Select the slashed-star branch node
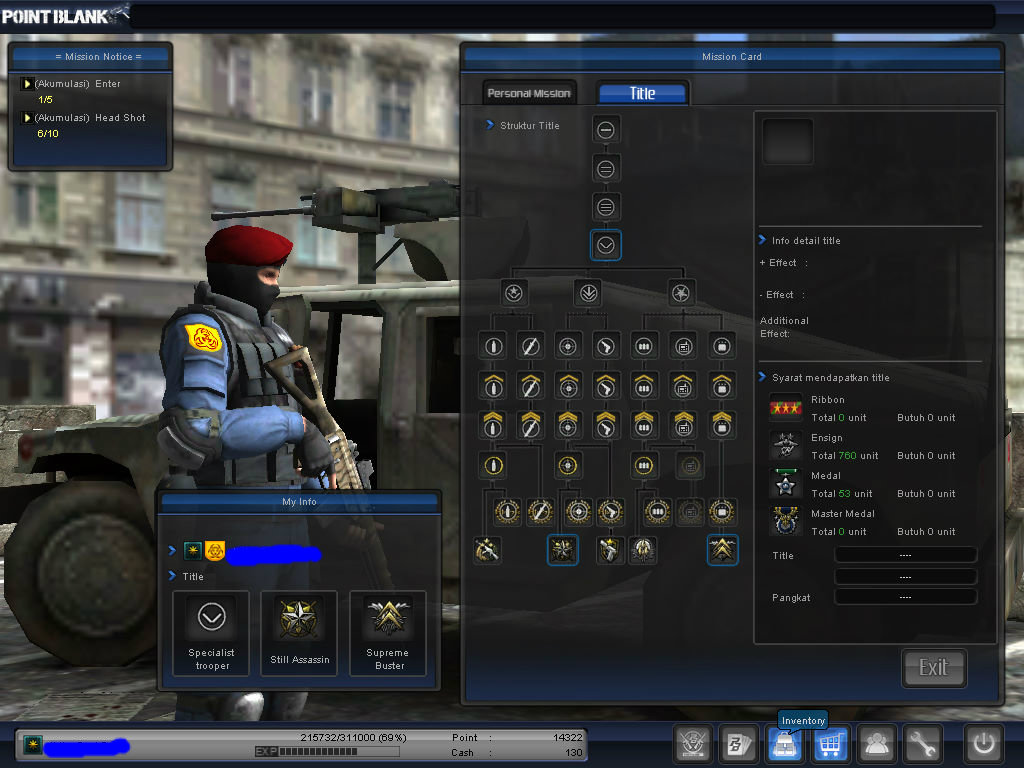The image size is (1024, 768). point(681,293)
